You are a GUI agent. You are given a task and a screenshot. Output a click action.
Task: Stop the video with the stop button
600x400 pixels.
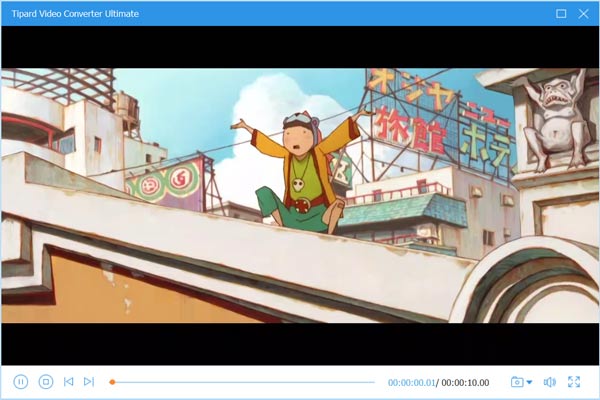tap(46, 382)
